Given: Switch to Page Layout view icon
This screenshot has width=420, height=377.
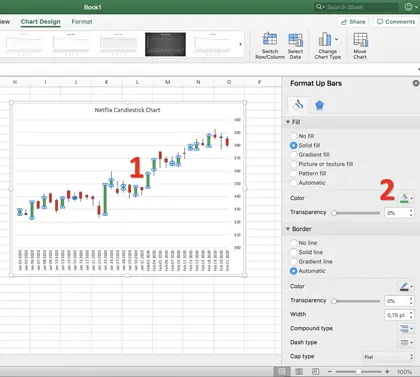Looking at the screenshot, I should coord(299,371).
